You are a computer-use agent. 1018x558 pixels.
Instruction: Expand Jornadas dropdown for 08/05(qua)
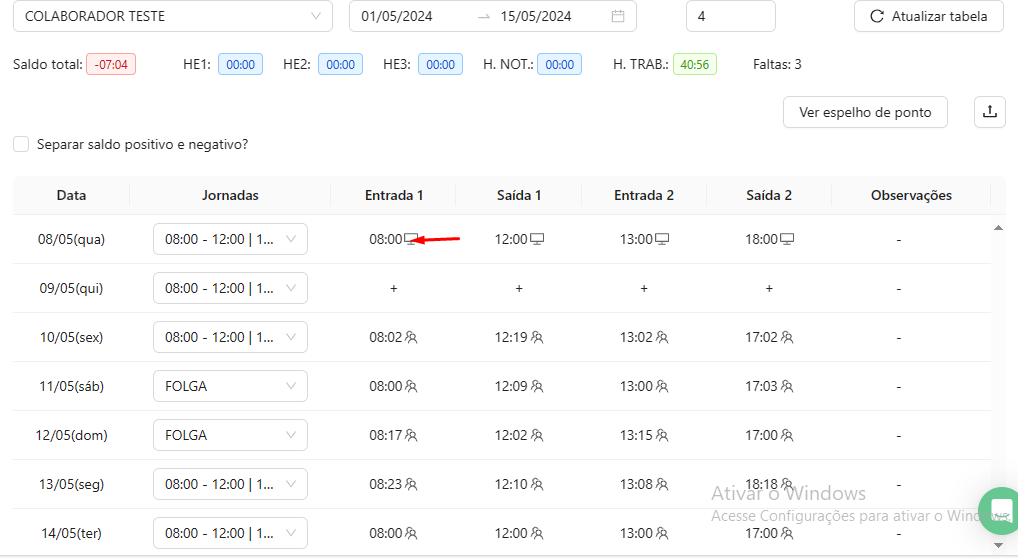coord(230,239)
